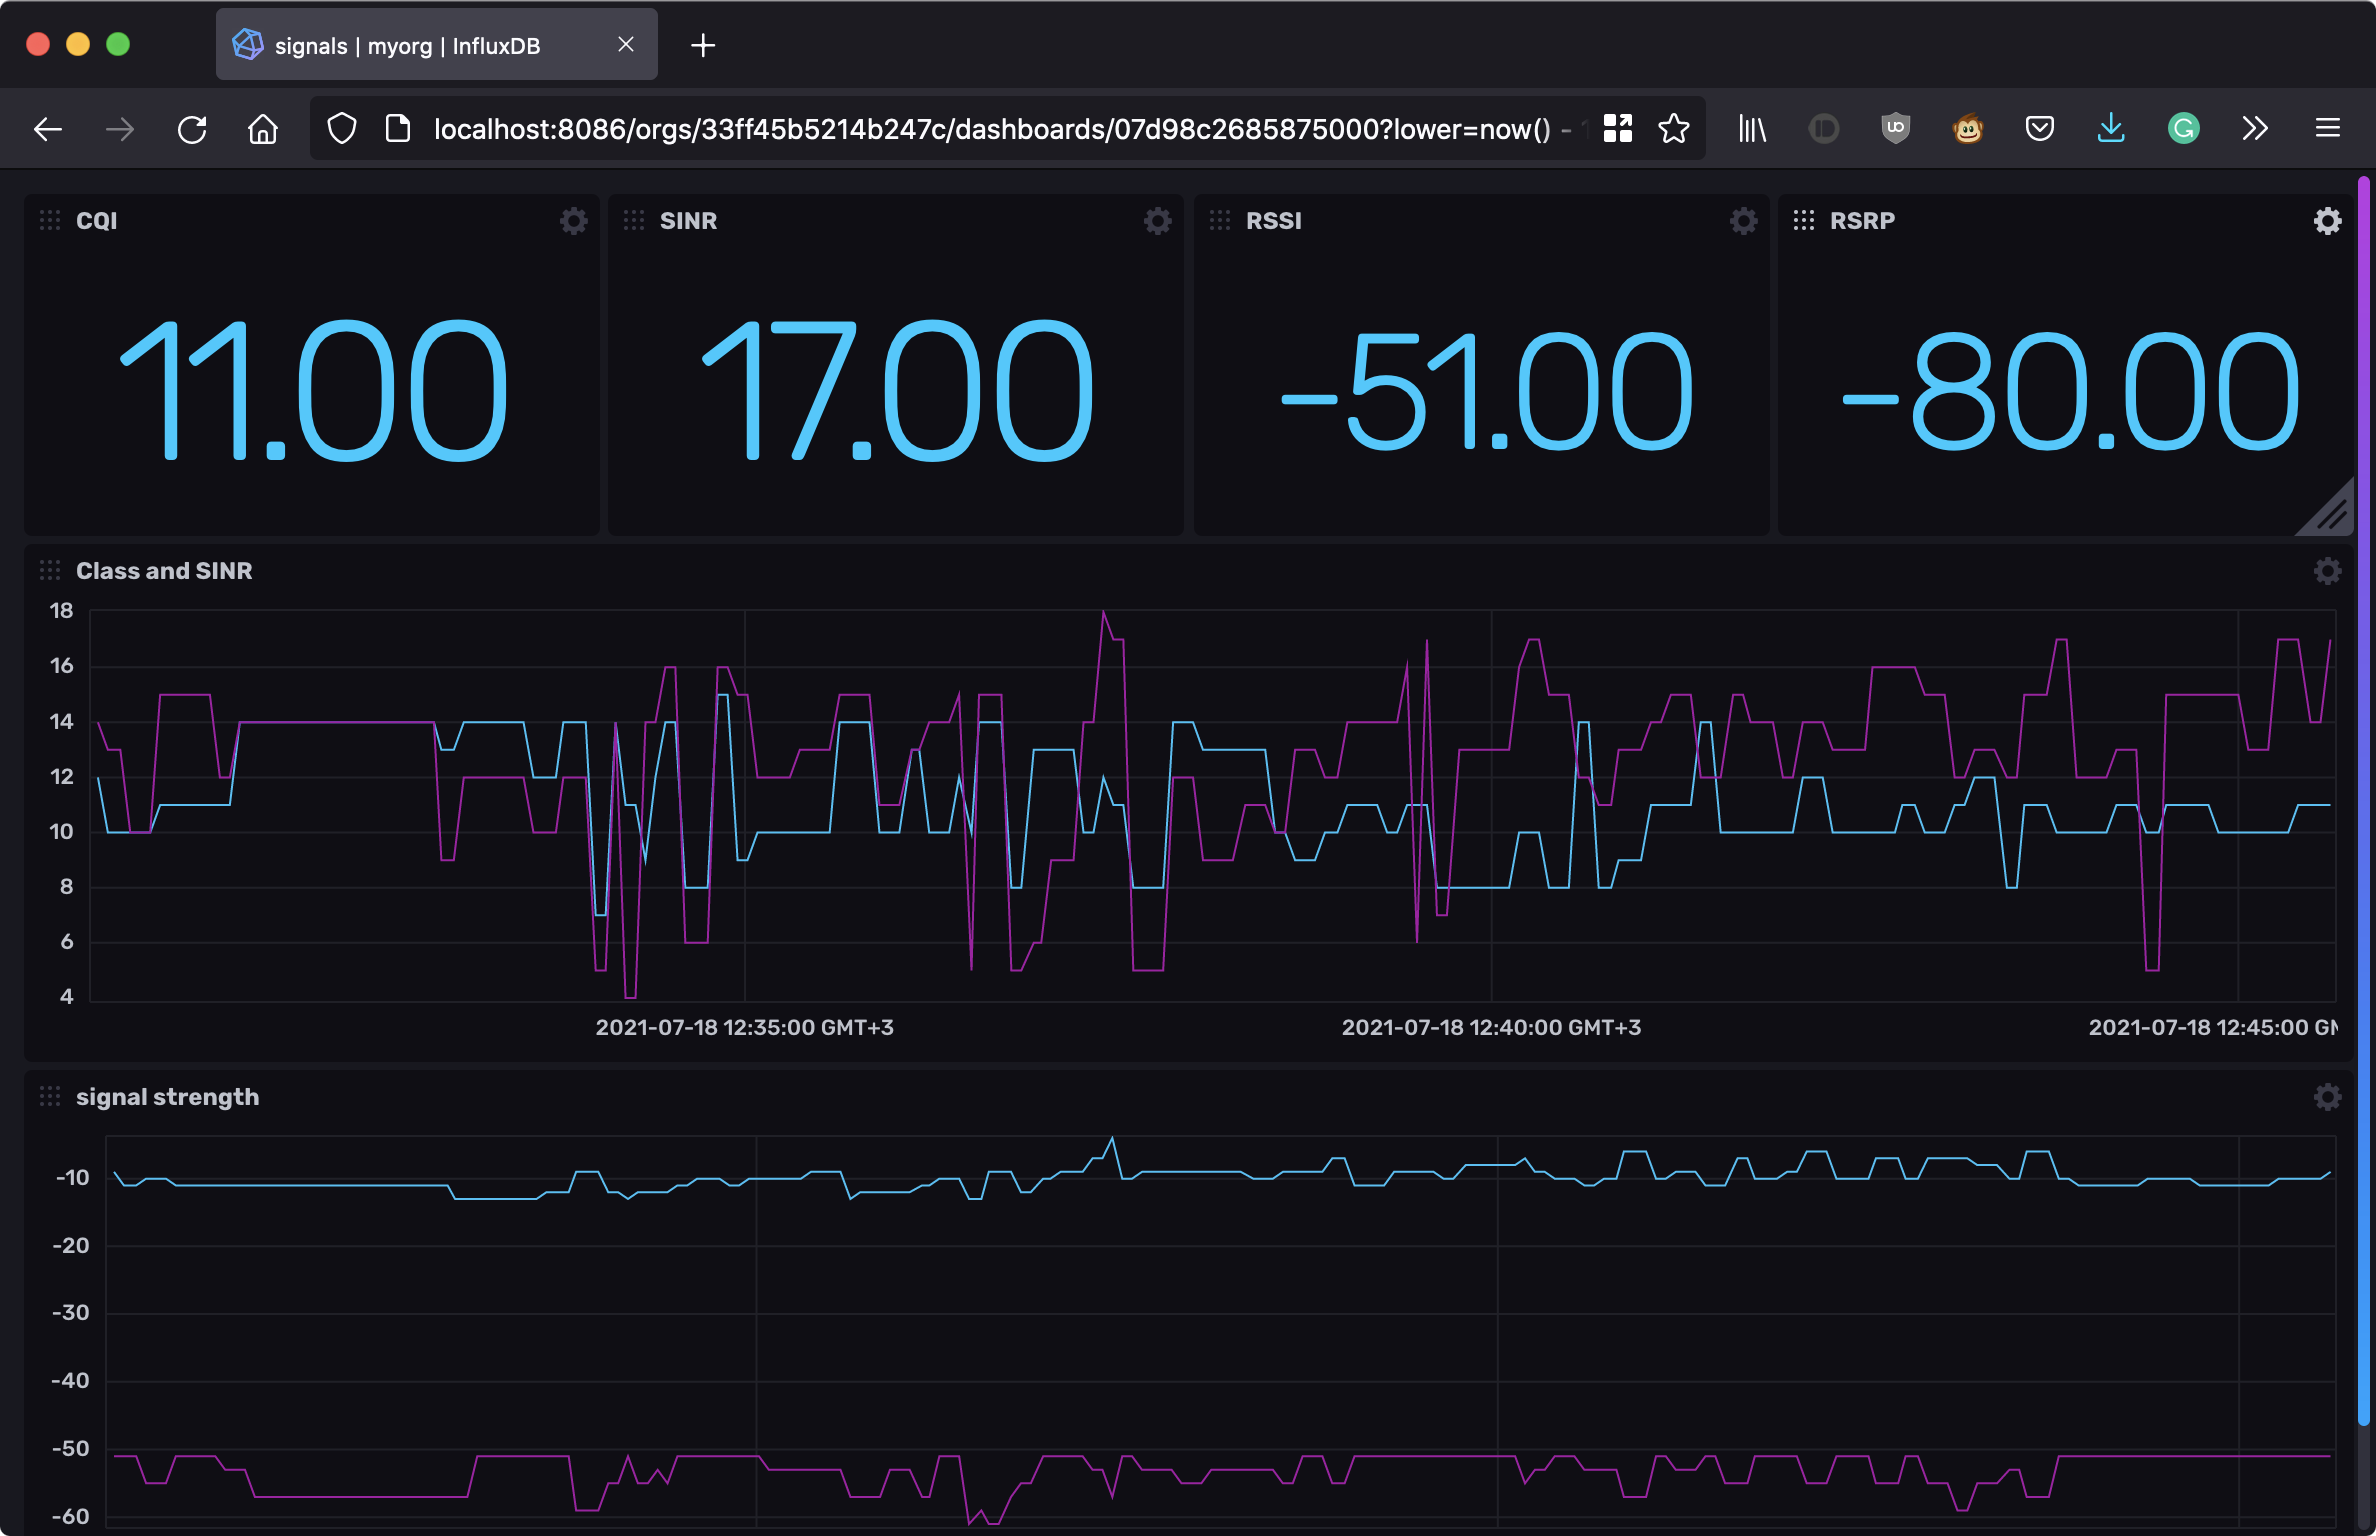Click the Grammarly extension icon
2376x1536 pixels.
coord(2184,128)
